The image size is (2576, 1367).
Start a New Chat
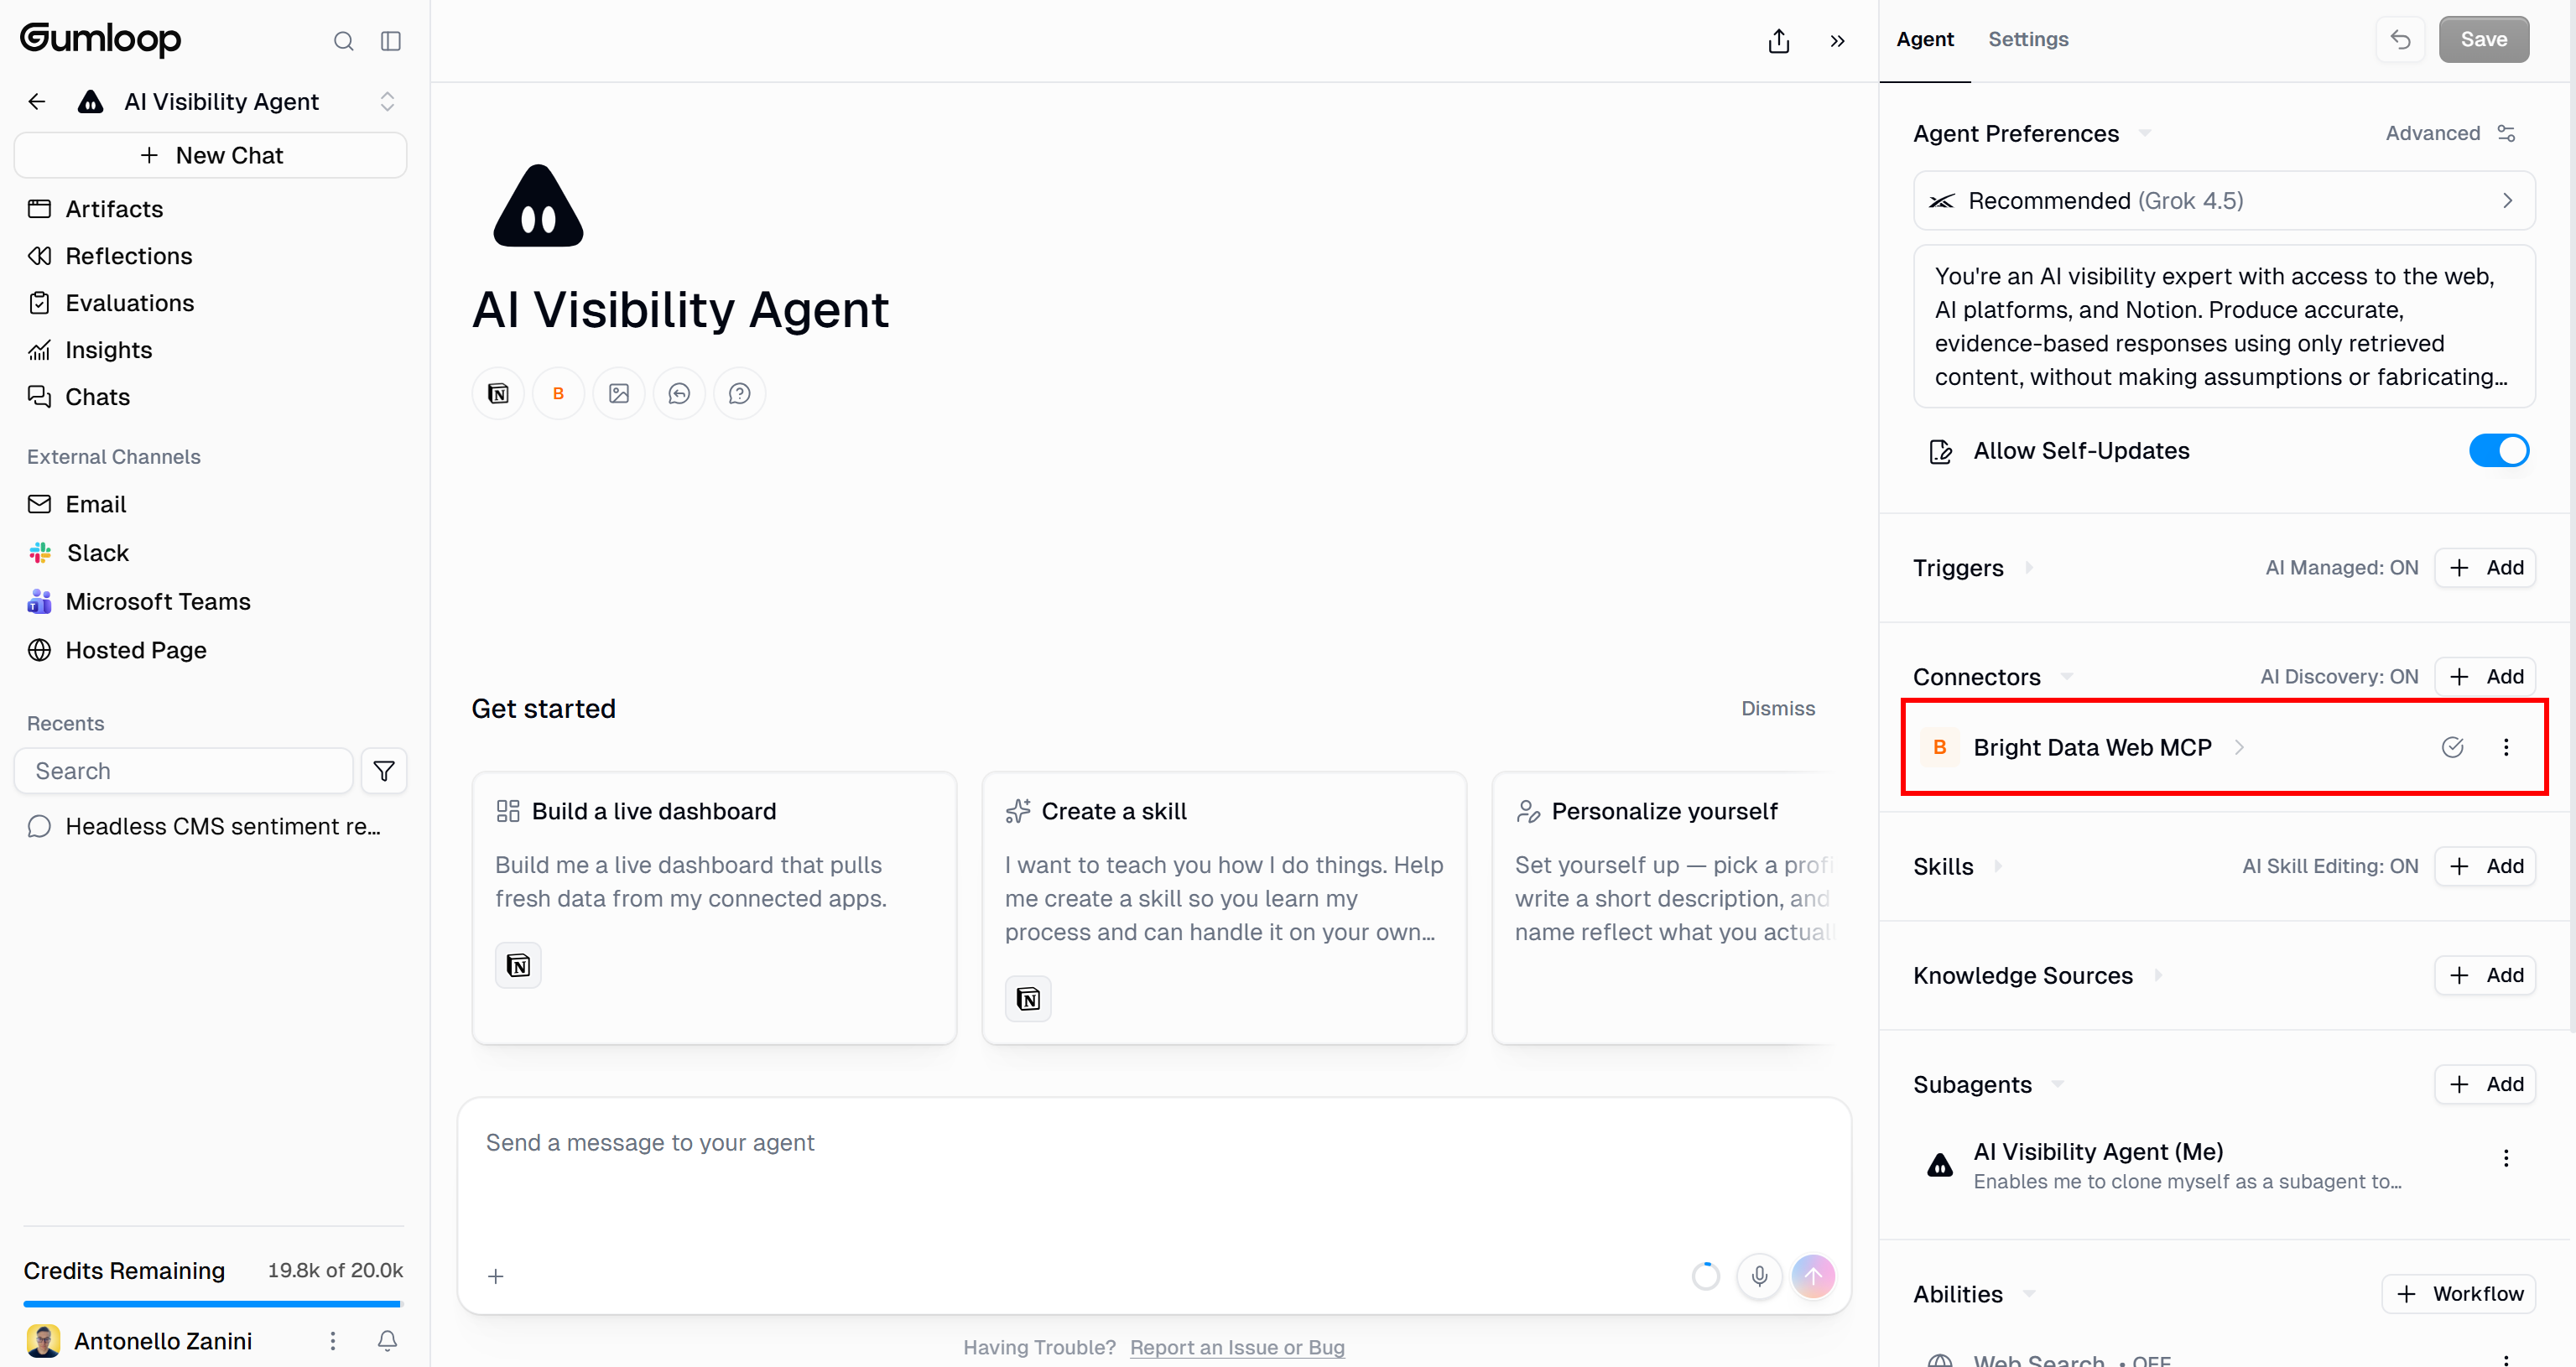coord(211,155)
